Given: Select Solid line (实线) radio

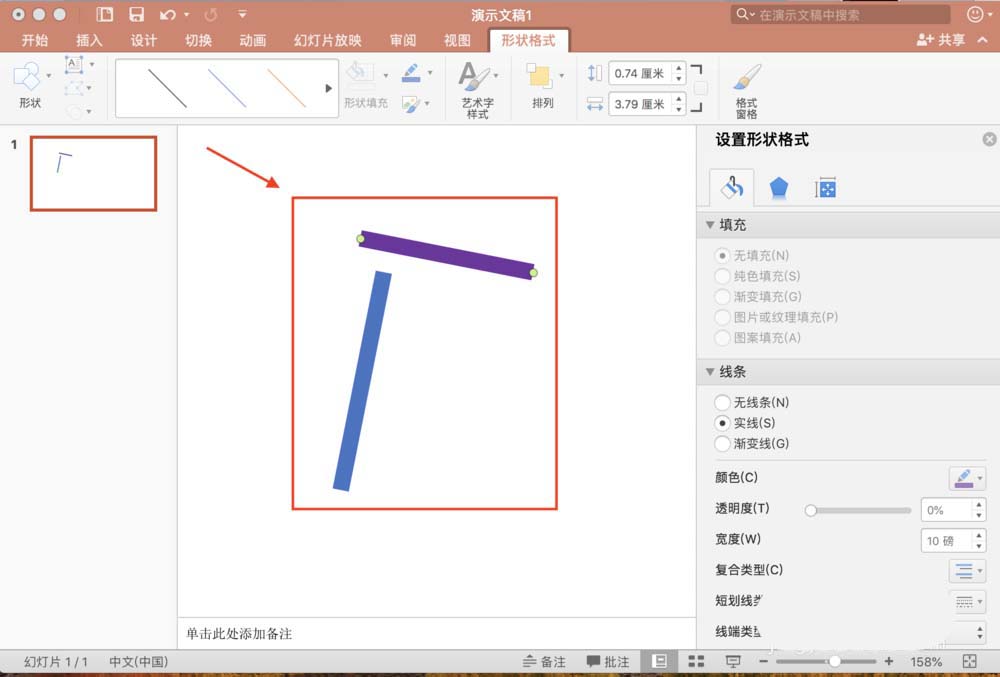Looking at the screenshot, I should [x=722, y=423].
